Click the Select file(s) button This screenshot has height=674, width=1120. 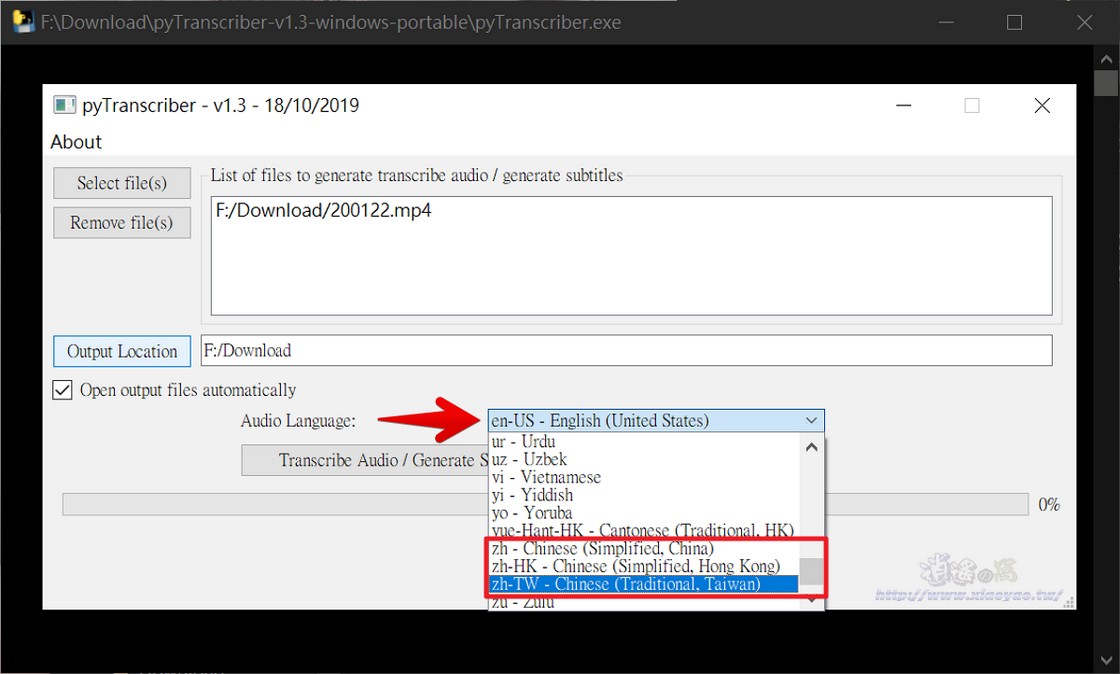point(122,183)
